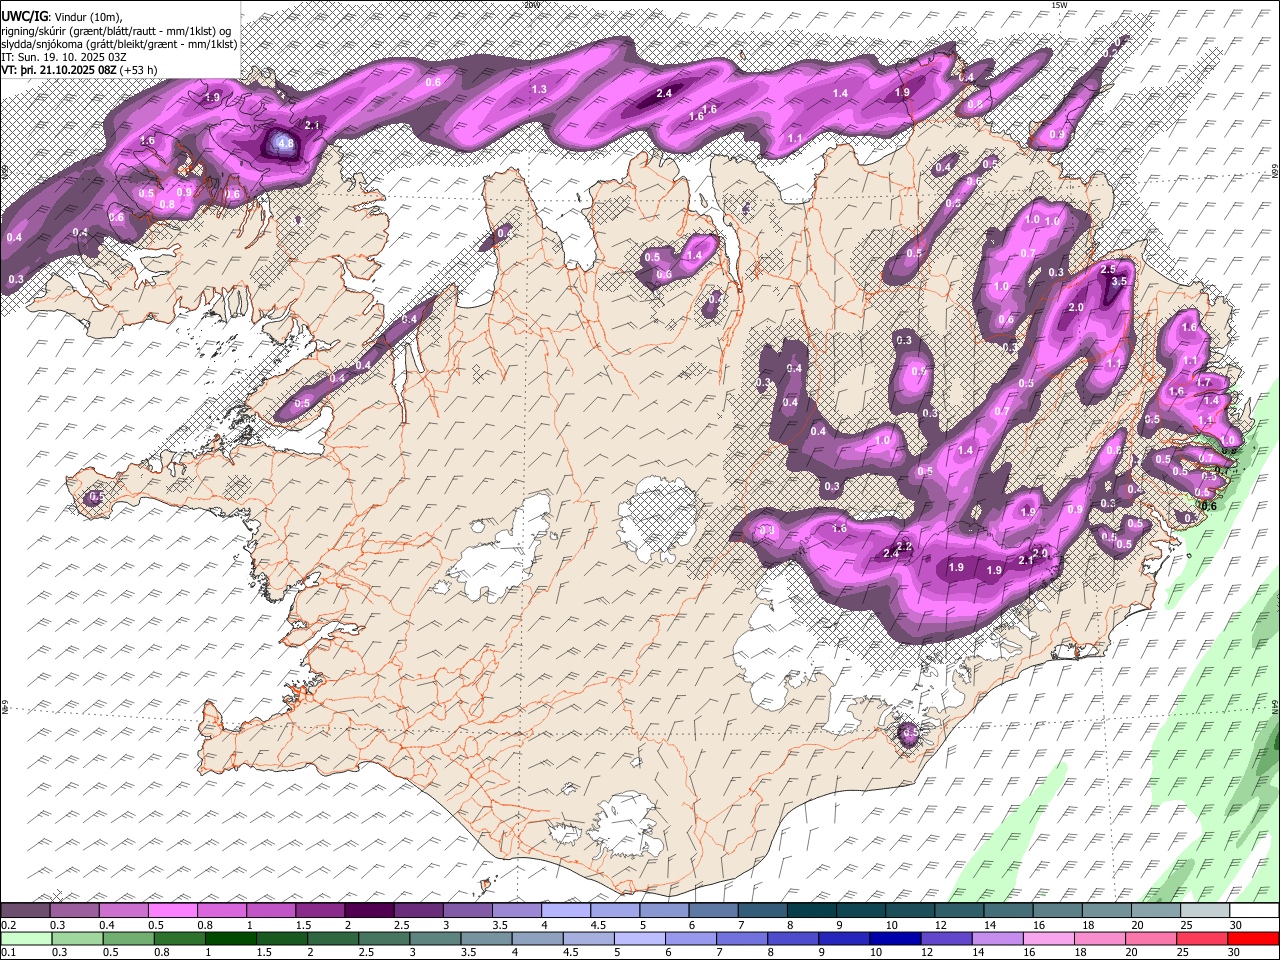The image size is (1280, 960).
Task: Pick the crimson 25 swatch in the lower rain scale
Action: point(1201,938)
